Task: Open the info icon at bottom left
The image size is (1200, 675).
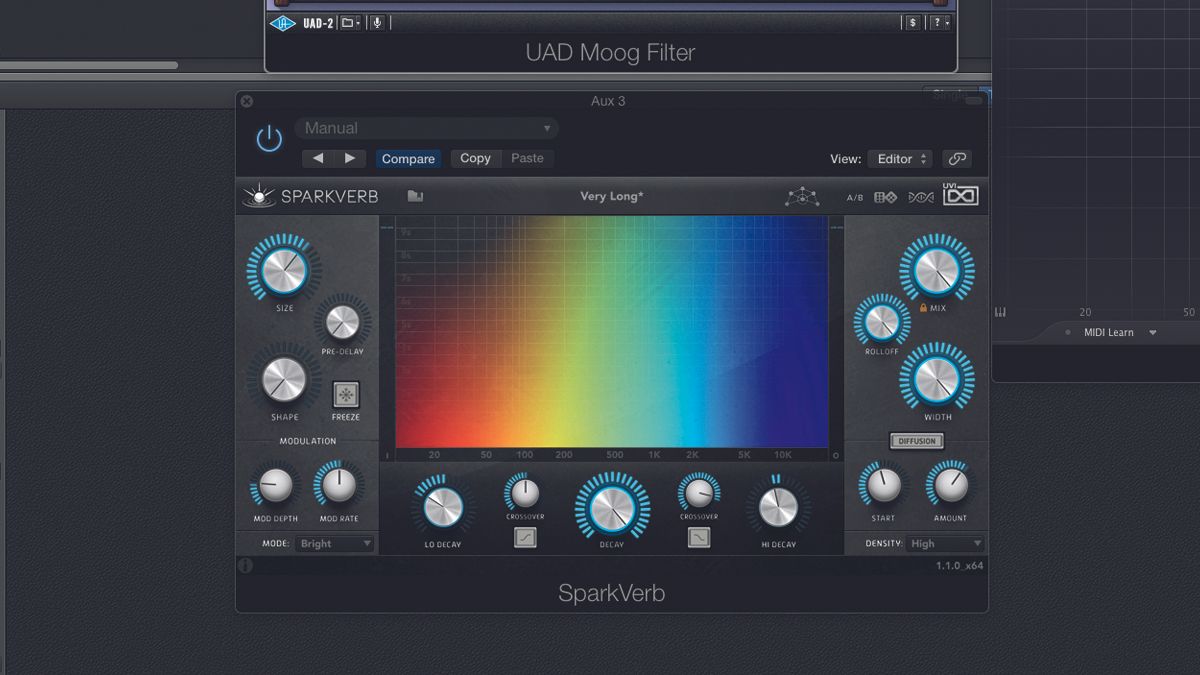Action: coord(247,565)
